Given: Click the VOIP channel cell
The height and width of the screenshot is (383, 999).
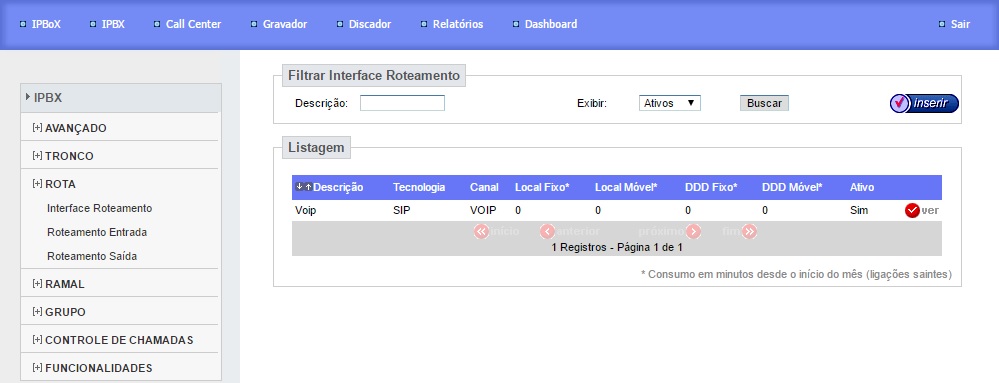Looking at the screenshot, I should coord(483,210).
